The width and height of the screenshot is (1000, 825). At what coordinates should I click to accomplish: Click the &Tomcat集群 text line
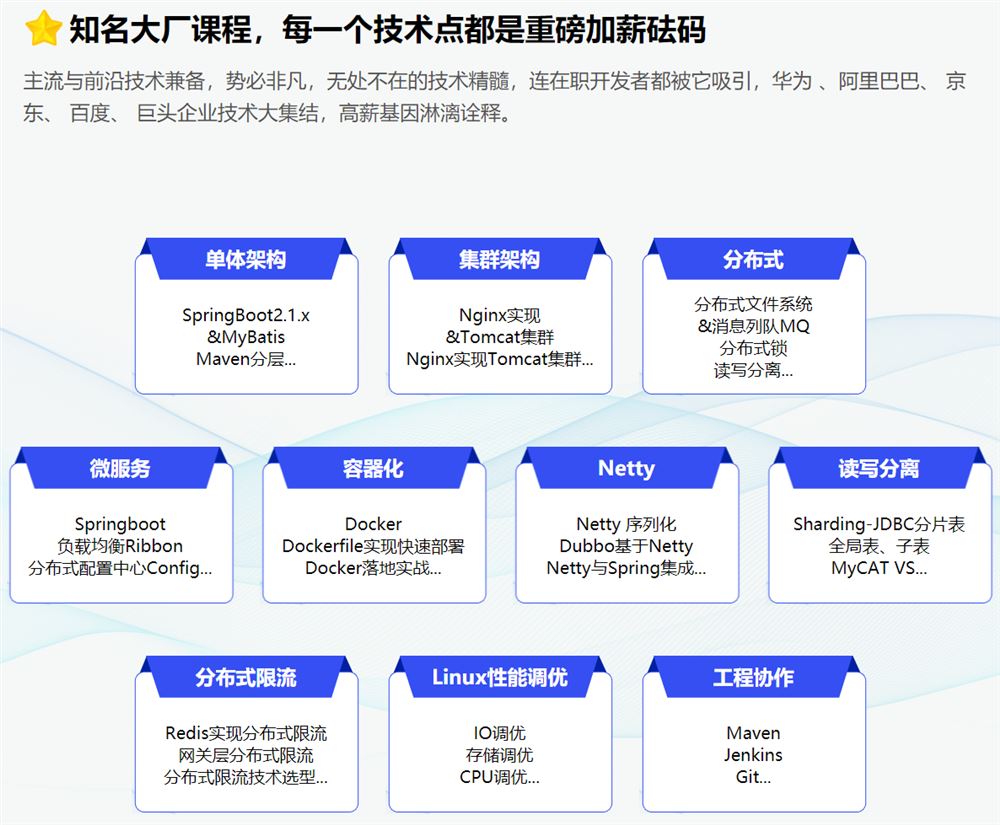pyautogui.click(x=499, y=337)
